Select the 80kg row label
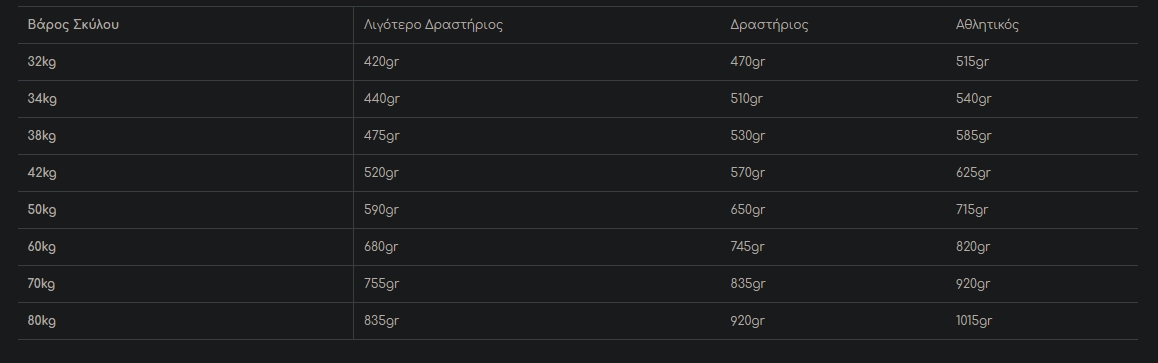The image size is (1158, 363). [x=41, y=320]
